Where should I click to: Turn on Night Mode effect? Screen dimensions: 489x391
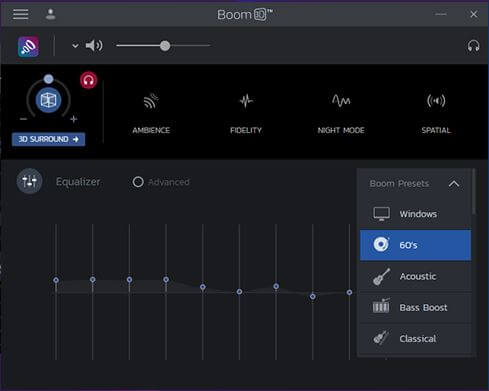341,113
